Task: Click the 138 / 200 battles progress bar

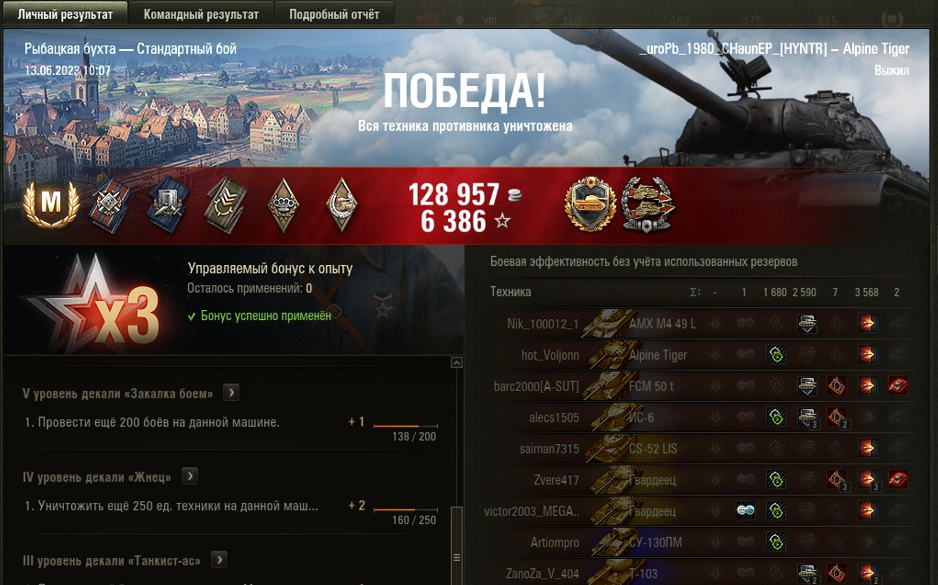Action: pos(406,426)
